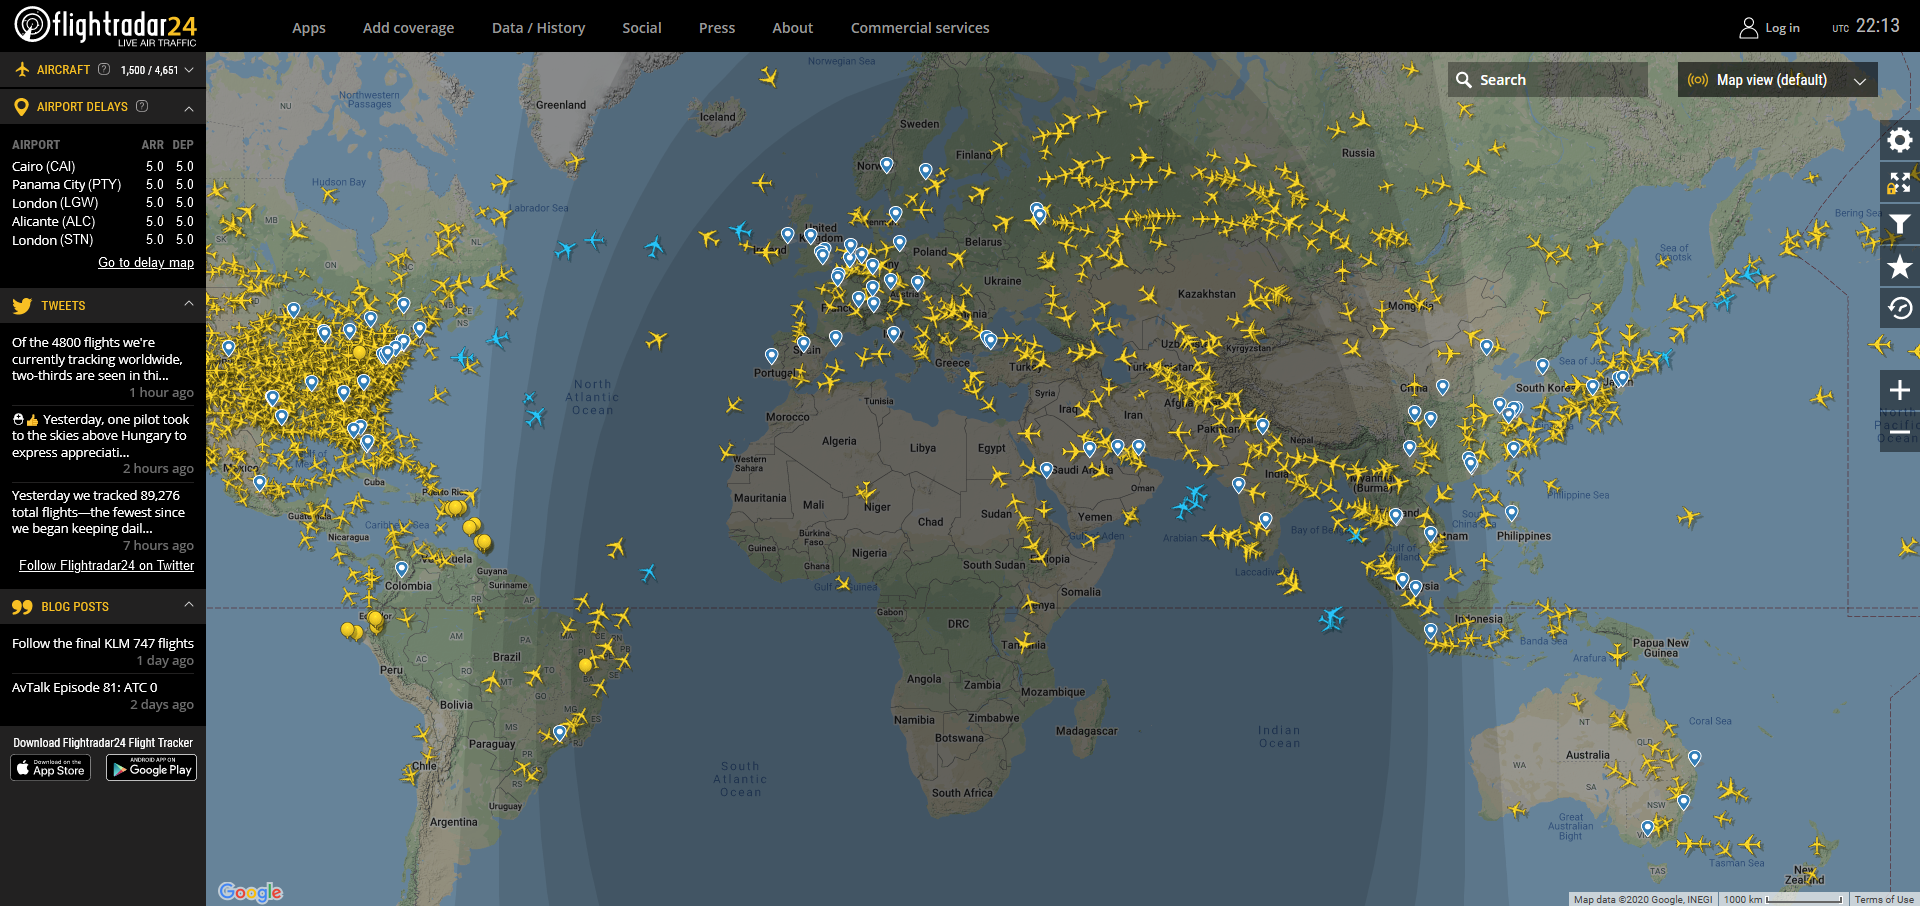Open the Apps menu

(x=309, y=28)
